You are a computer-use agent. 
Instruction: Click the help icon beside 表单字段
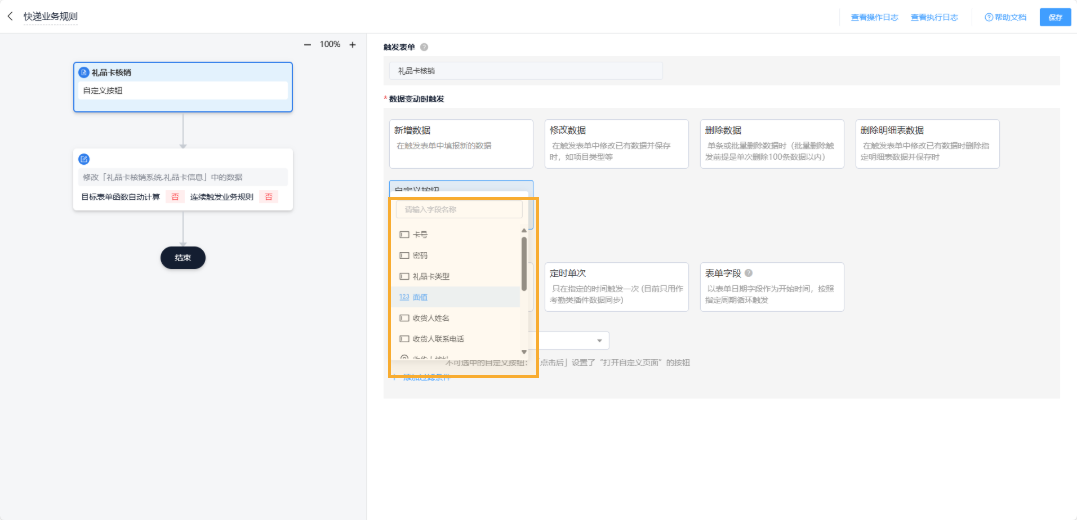(748, 273)
